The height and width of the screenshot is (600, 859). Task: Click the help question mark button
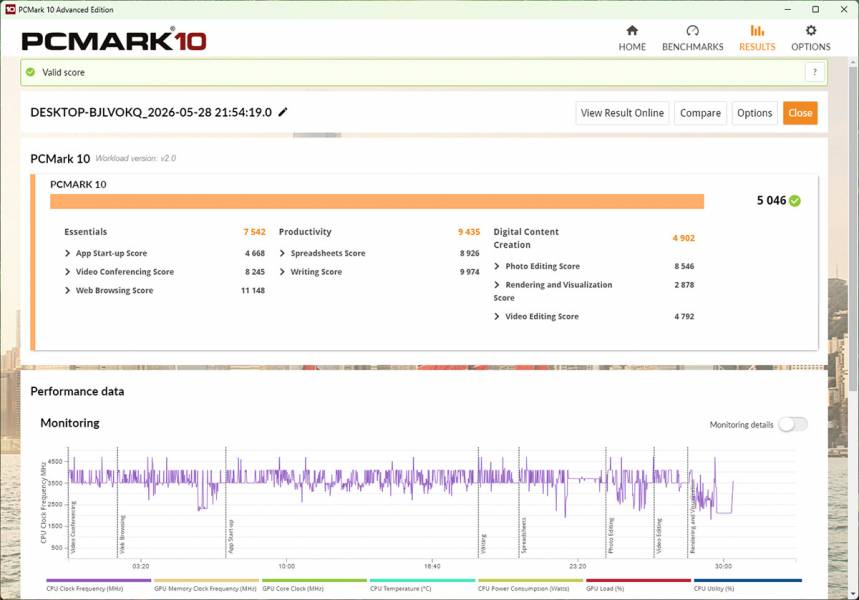click(815, 72)
